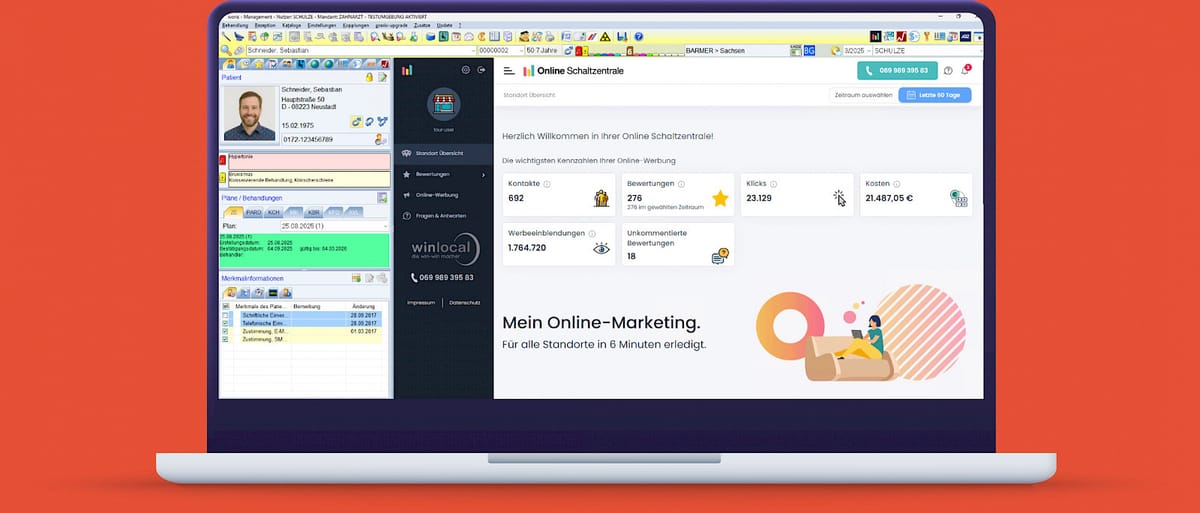Click the blue question mark help icon

point(638,36)
